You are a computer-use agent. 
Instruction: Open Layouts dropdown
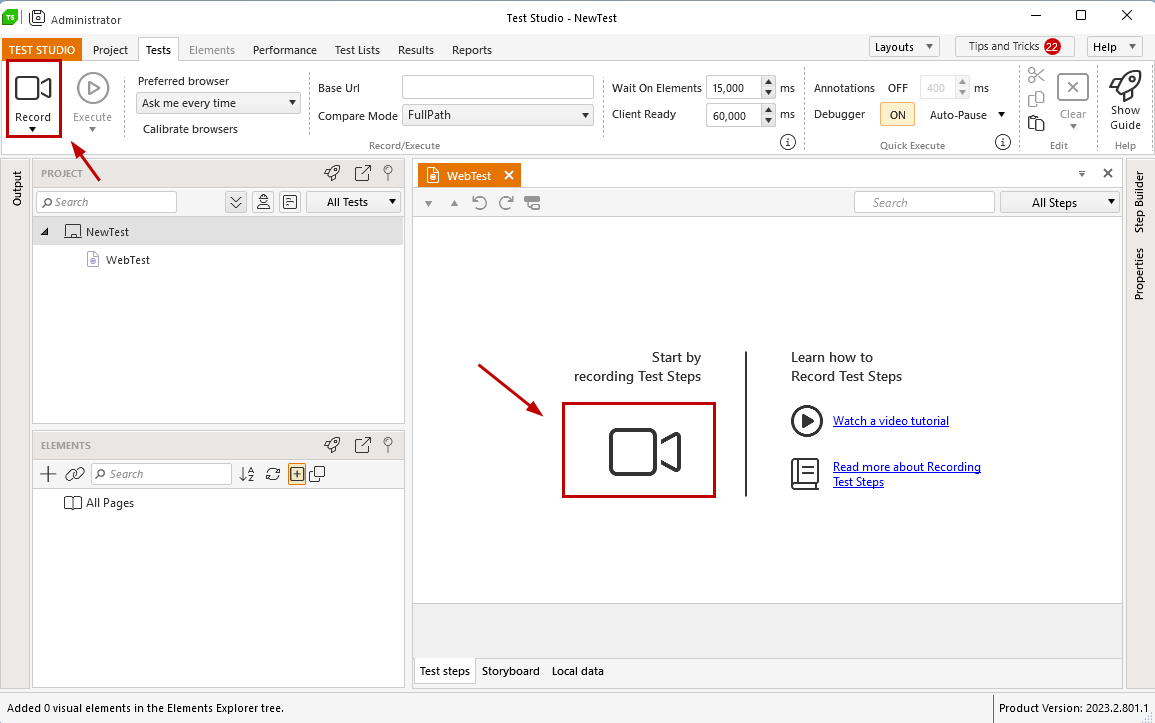pyautogui.click(x=904, y=47)
